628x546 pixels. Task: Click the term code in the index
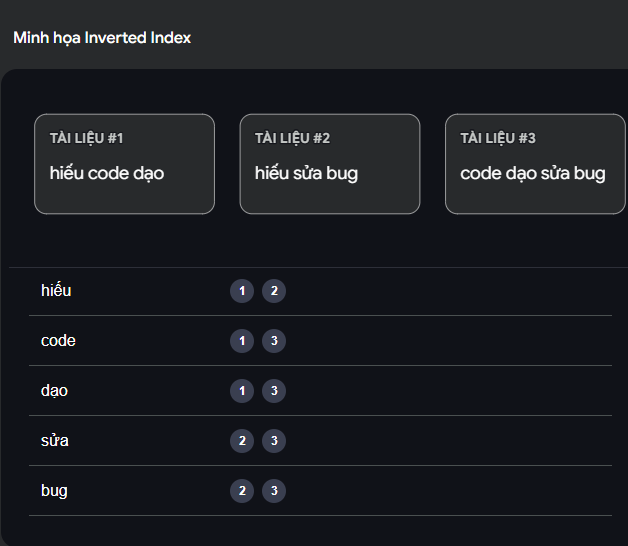[58, 341]
